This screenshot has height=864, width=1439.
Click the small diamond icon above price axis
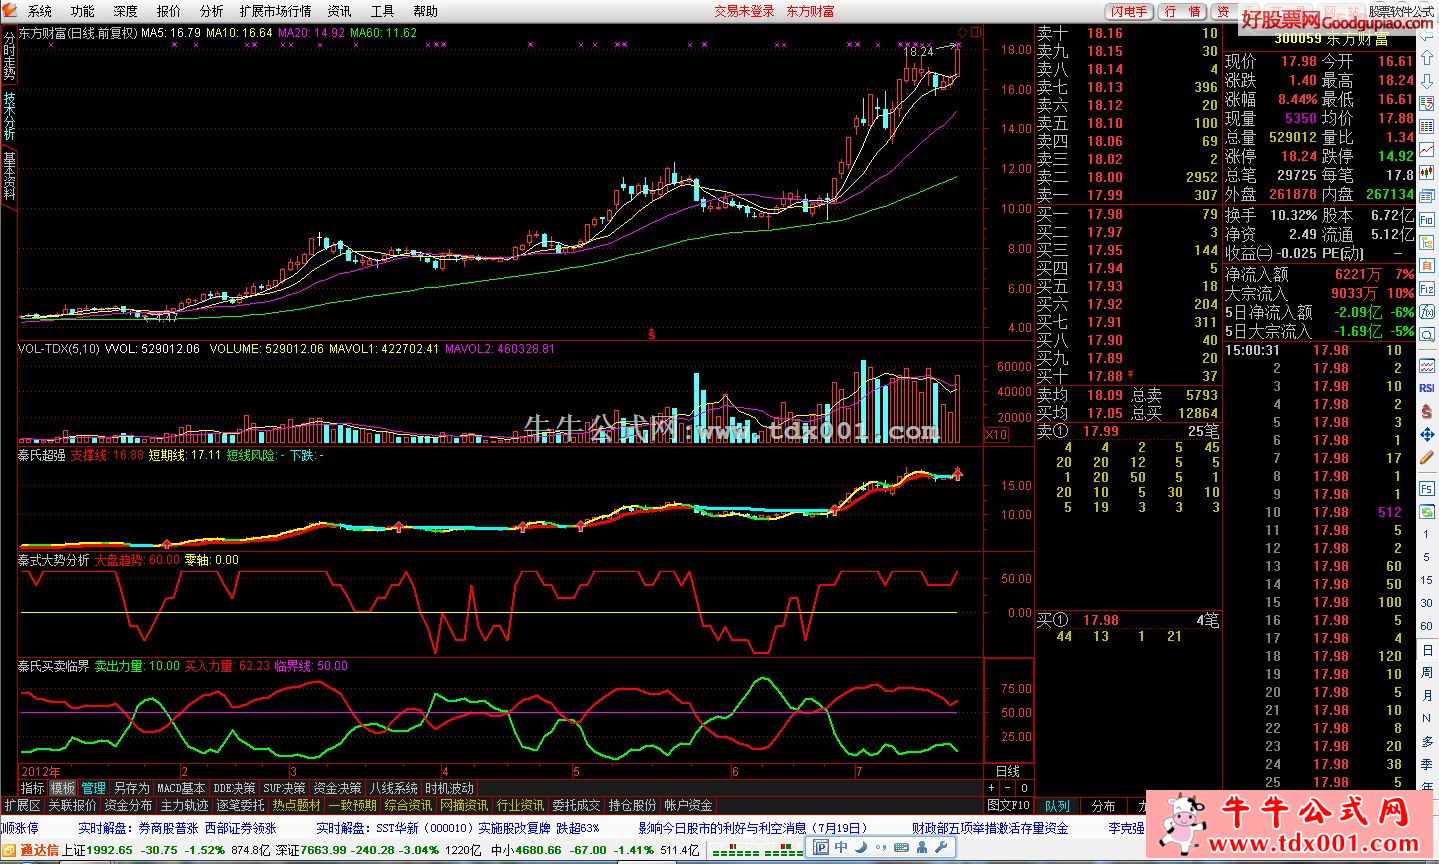pos(963,32)
